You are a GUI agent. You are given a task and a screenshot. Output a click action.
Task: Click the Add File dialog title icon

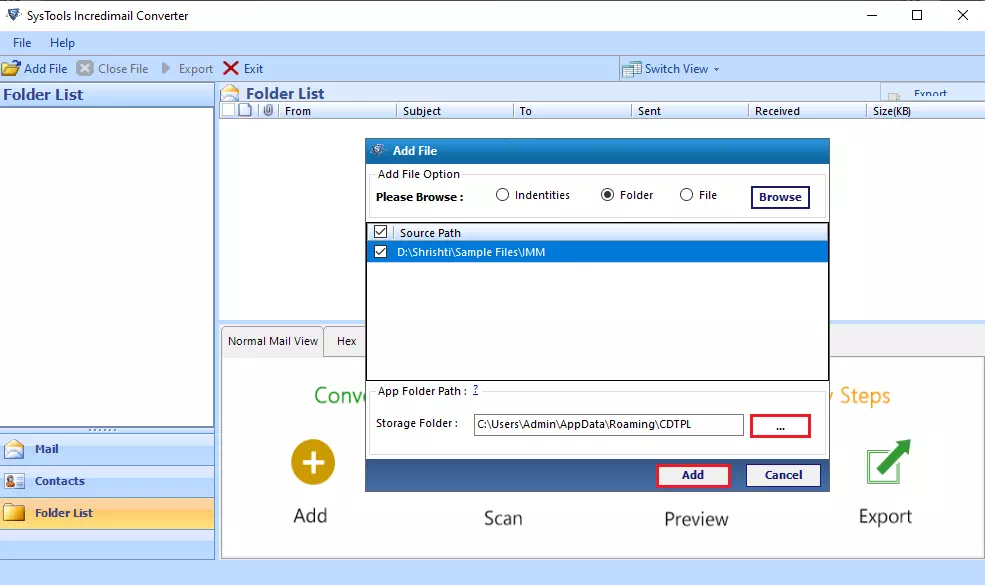(x=378, y=151)
